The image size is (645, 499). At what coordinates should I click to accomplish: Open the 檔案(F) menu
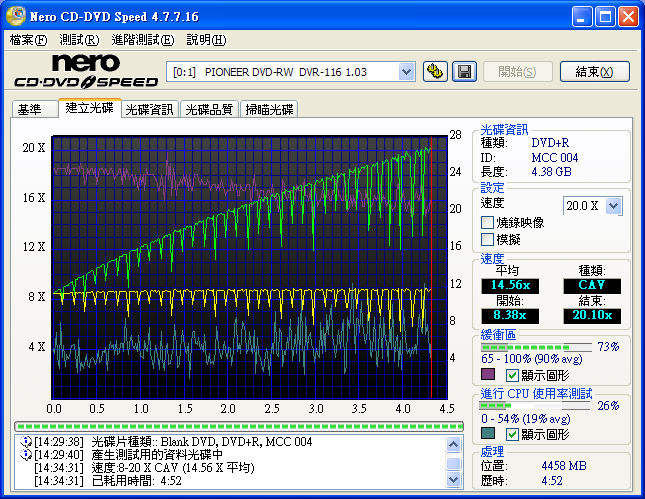click(x=28, y=40)
